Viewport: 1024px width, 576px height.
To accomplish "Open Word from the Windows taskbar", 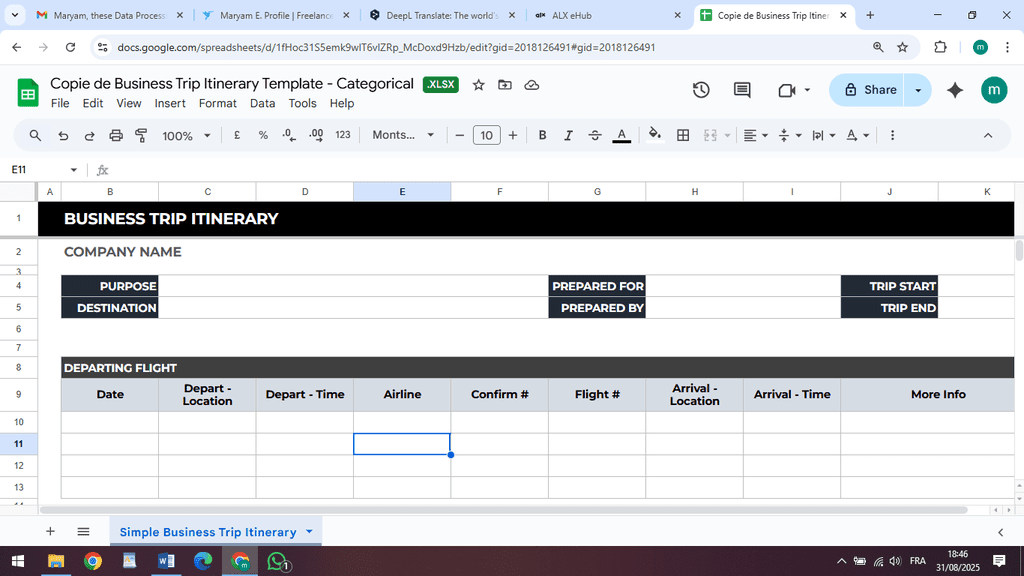I will (166, 561).
